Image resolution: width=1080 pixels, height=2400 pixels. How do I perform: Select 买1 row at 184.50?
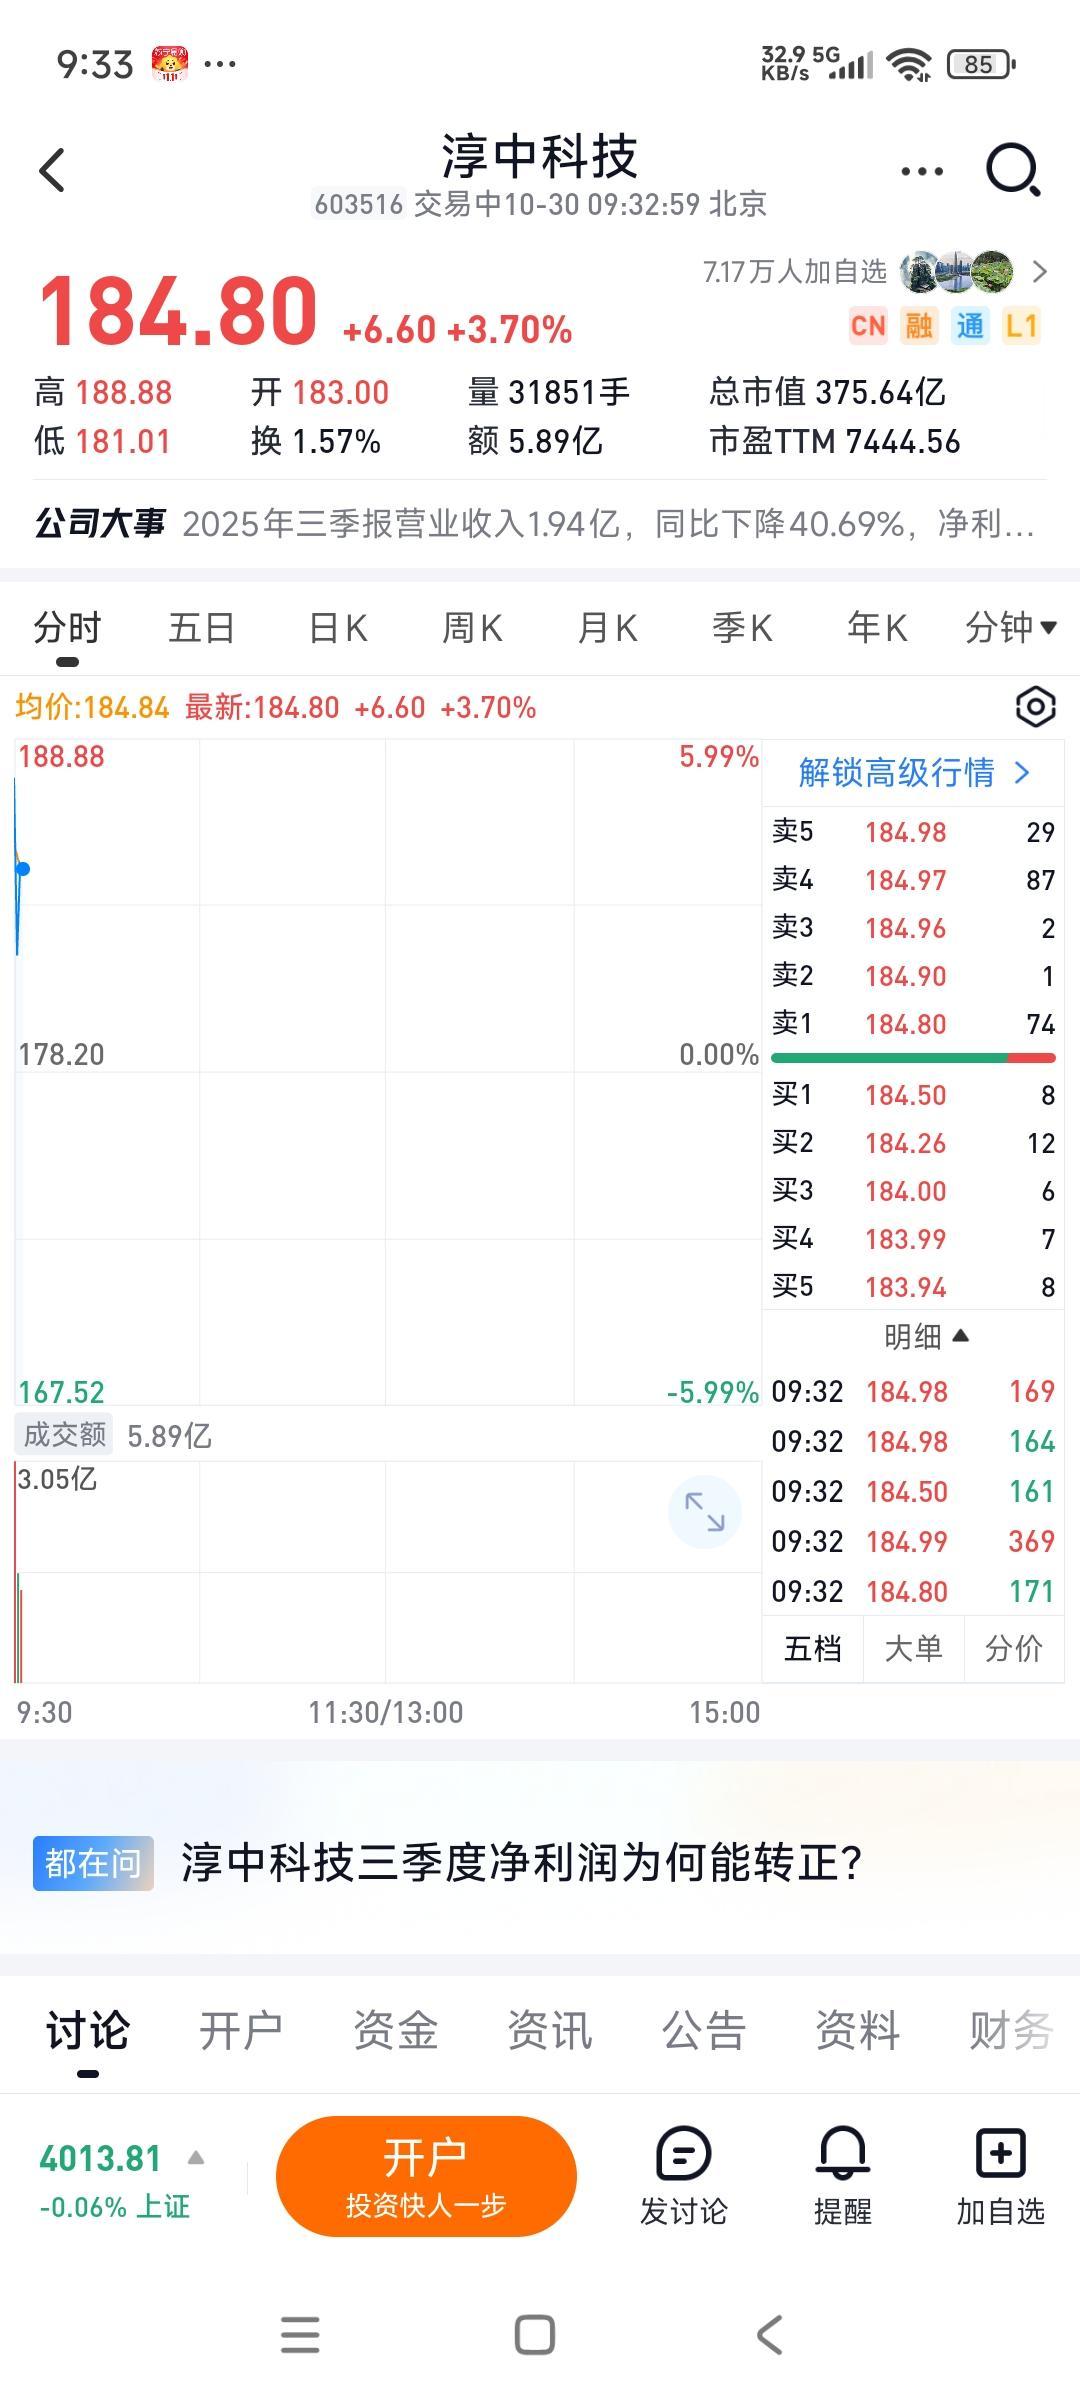(x=913, y=1095)
